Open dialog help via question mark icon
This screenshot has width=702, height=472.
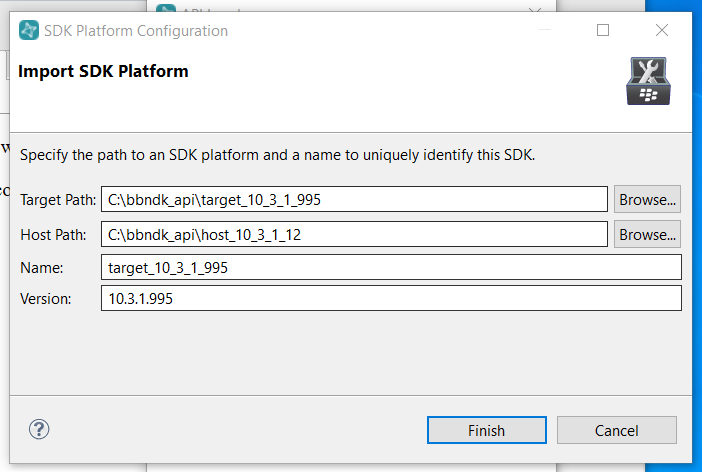(x=39, y=429)
